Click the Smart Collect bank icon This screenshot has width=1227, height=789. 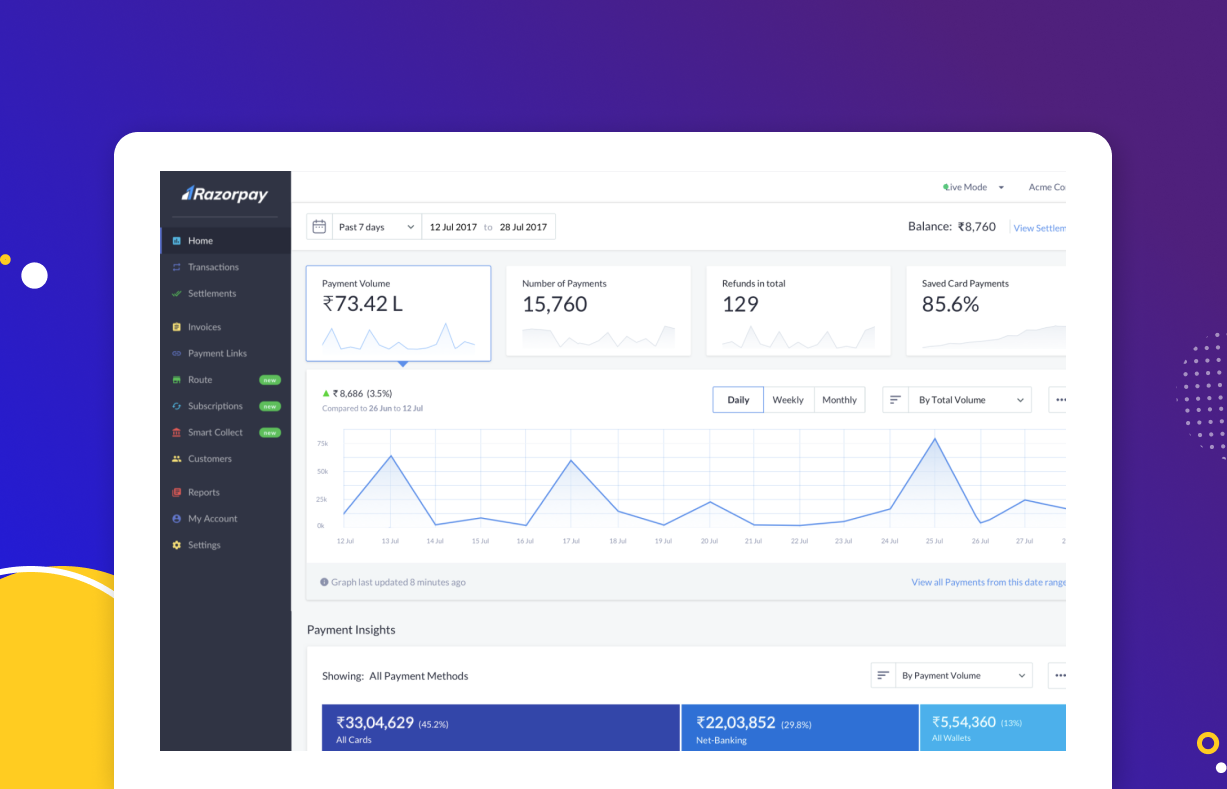(176, 433)
